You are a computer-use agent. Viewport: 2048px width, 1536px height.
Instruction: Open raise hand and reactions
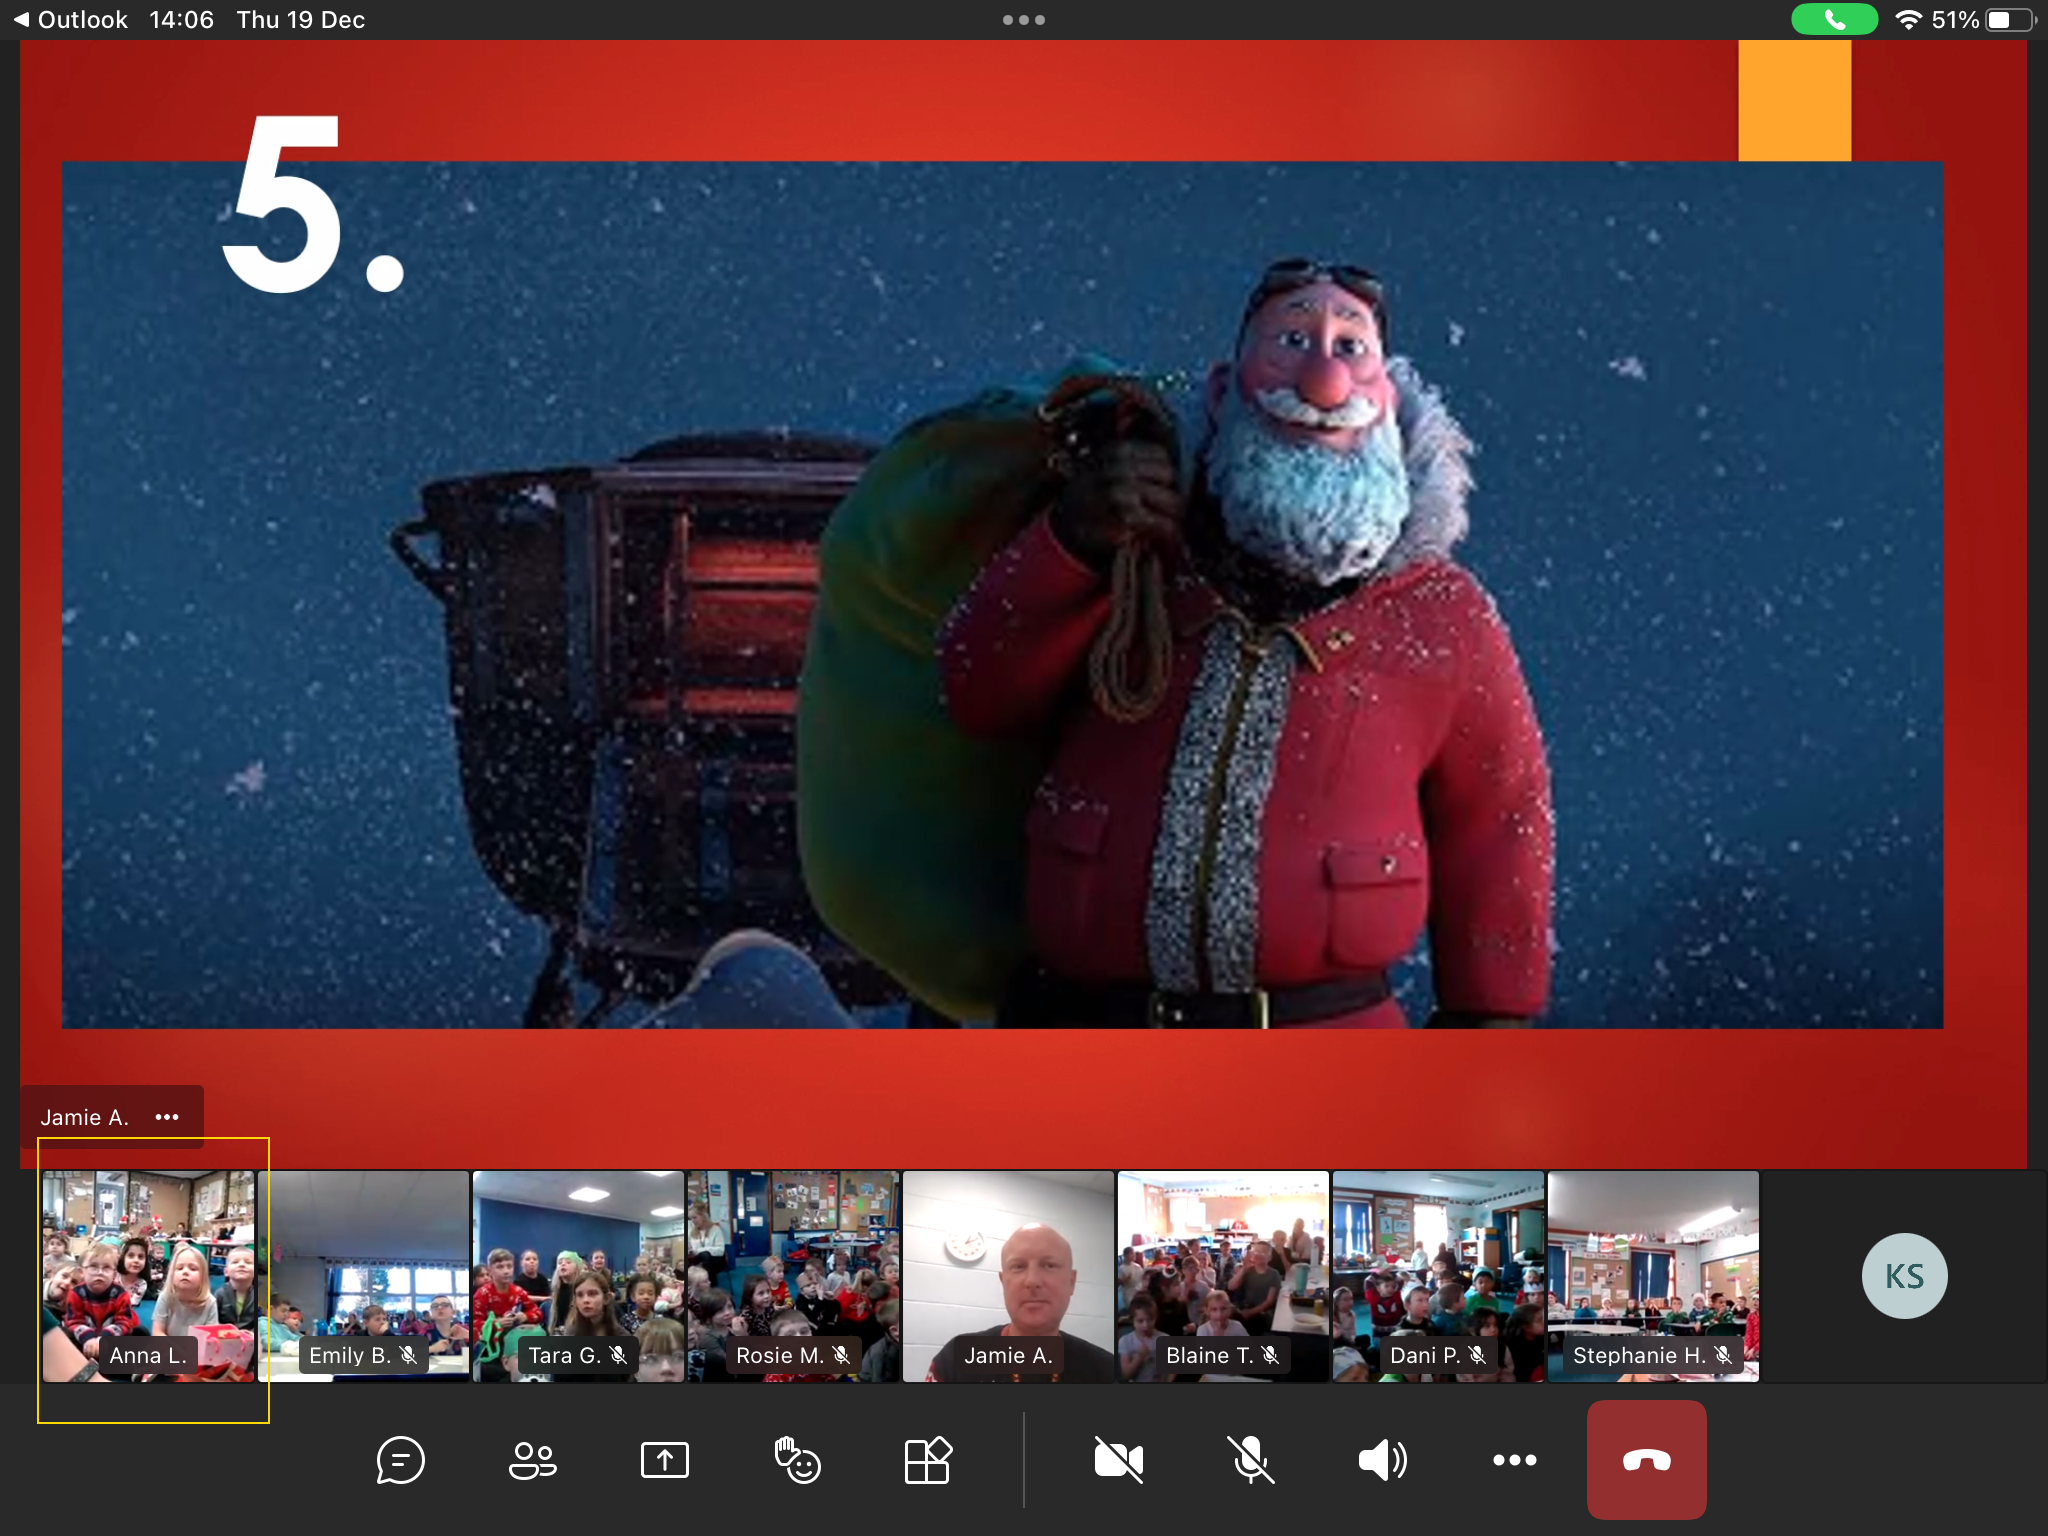point(797,1460)
